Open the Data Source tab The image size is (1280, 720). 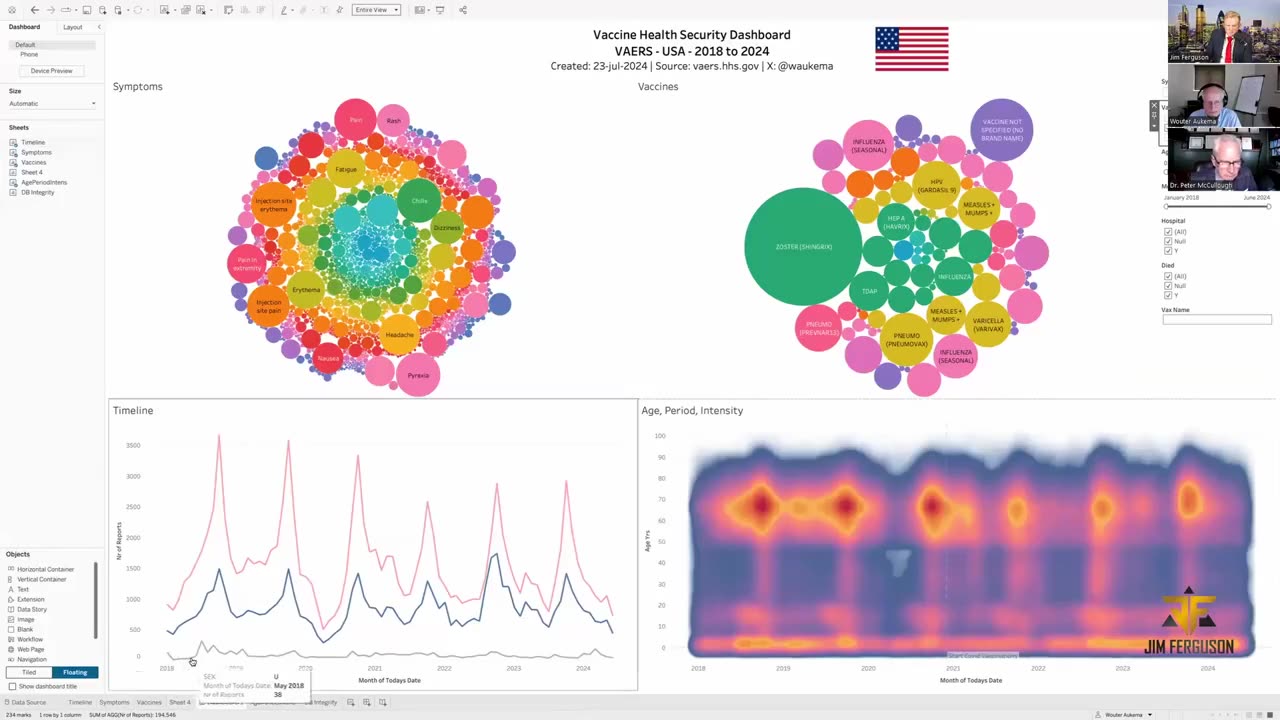click(27, 702)
